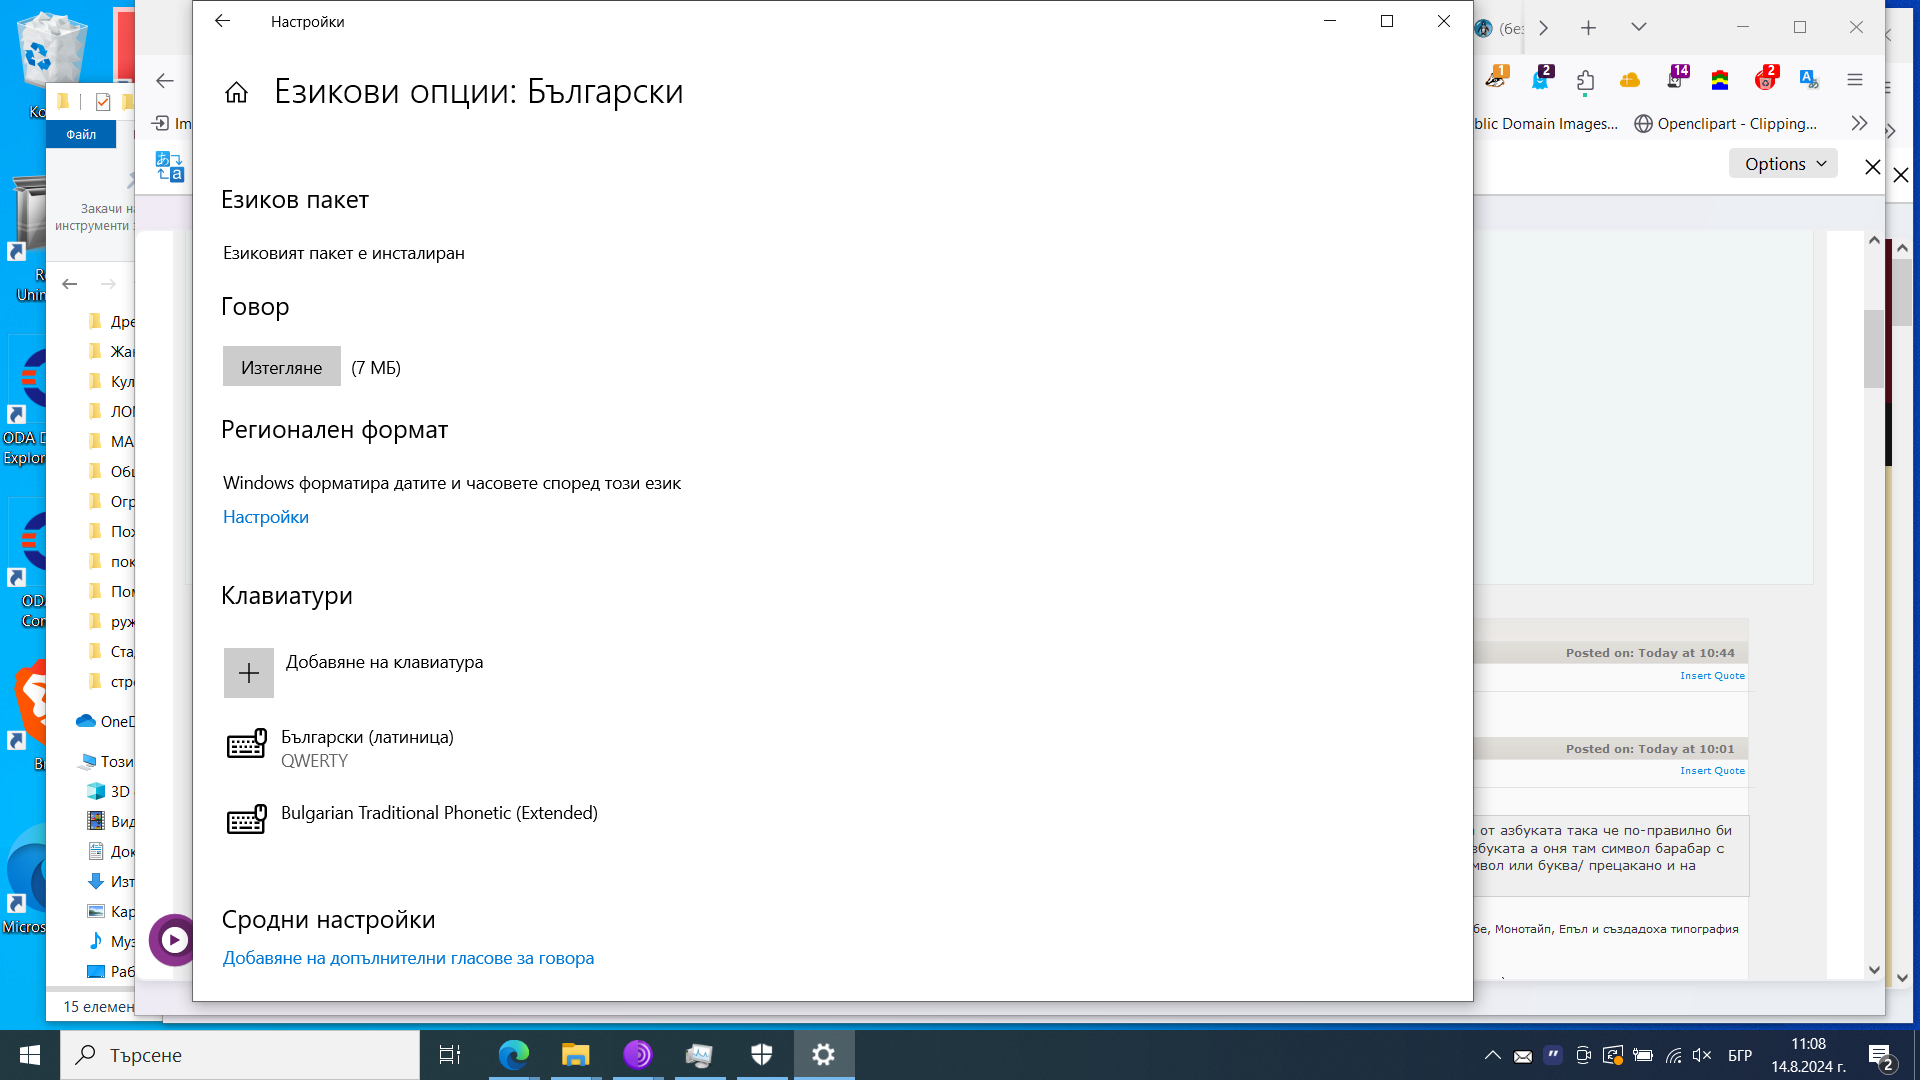Screen dimensions: 1920x1080
Task: Select the 3D objects folder in Explorer tree
Action: (108, 791)
